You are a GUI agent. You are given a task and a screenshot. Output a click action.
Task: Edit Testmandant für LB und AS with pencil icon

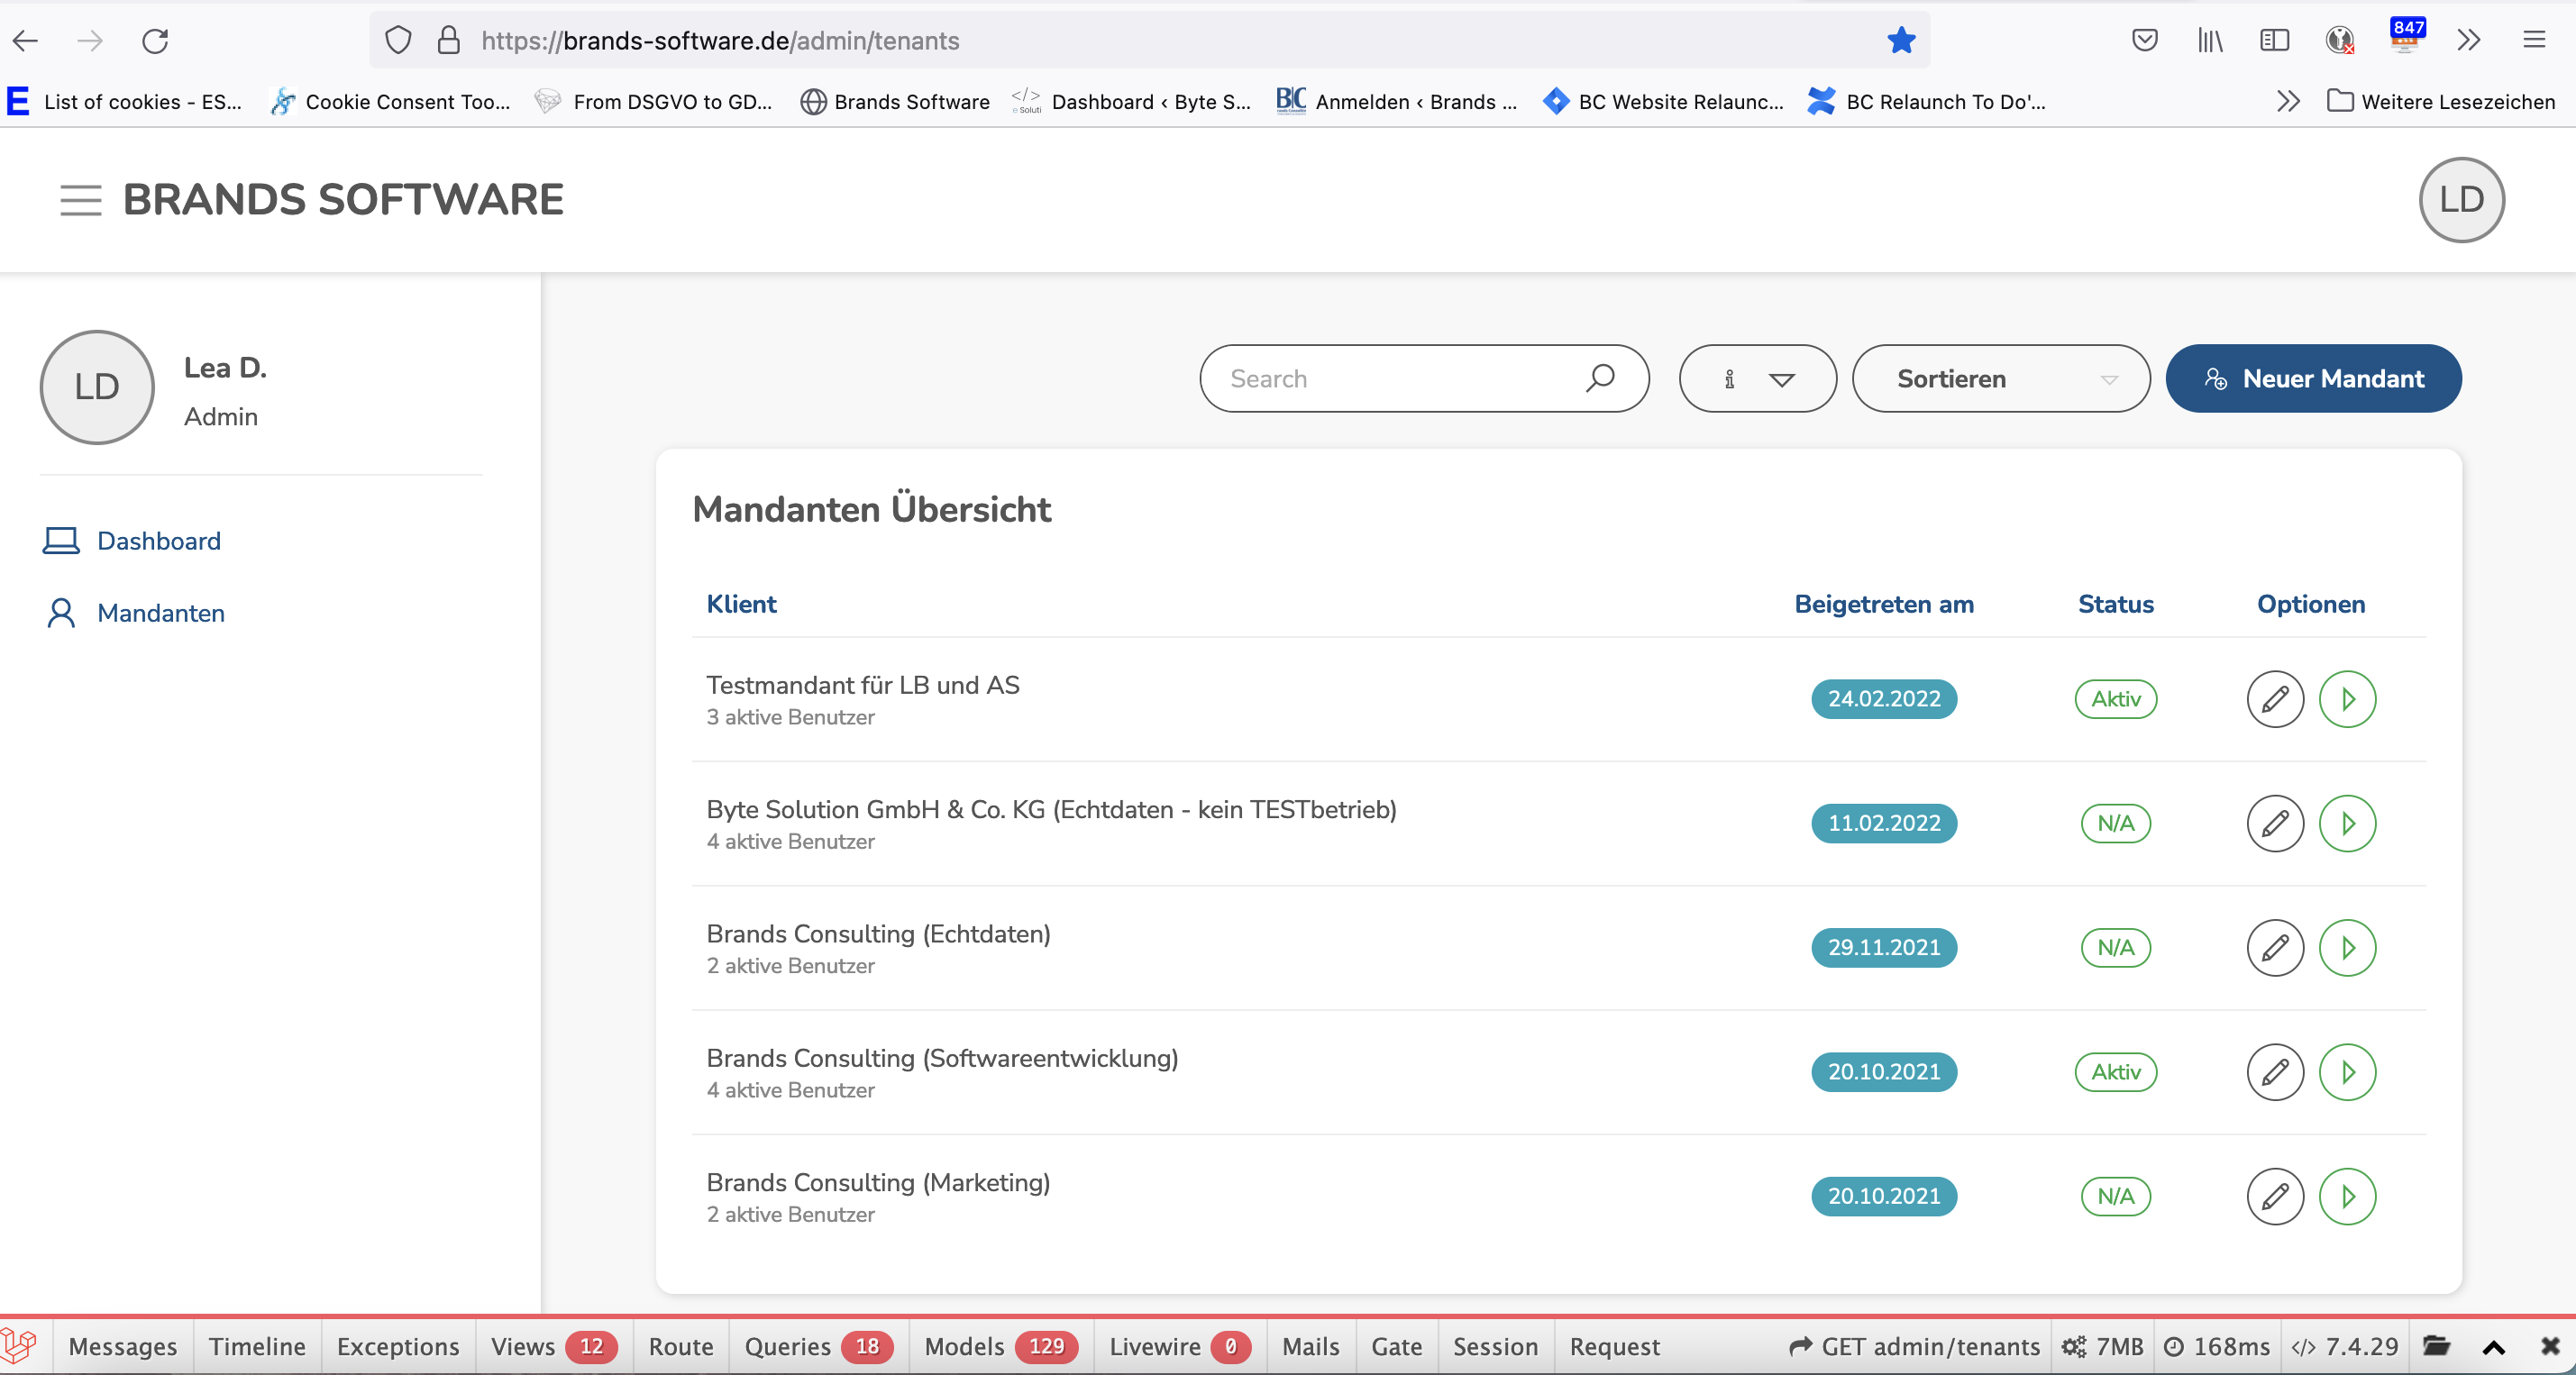(x=2275, y=699)
